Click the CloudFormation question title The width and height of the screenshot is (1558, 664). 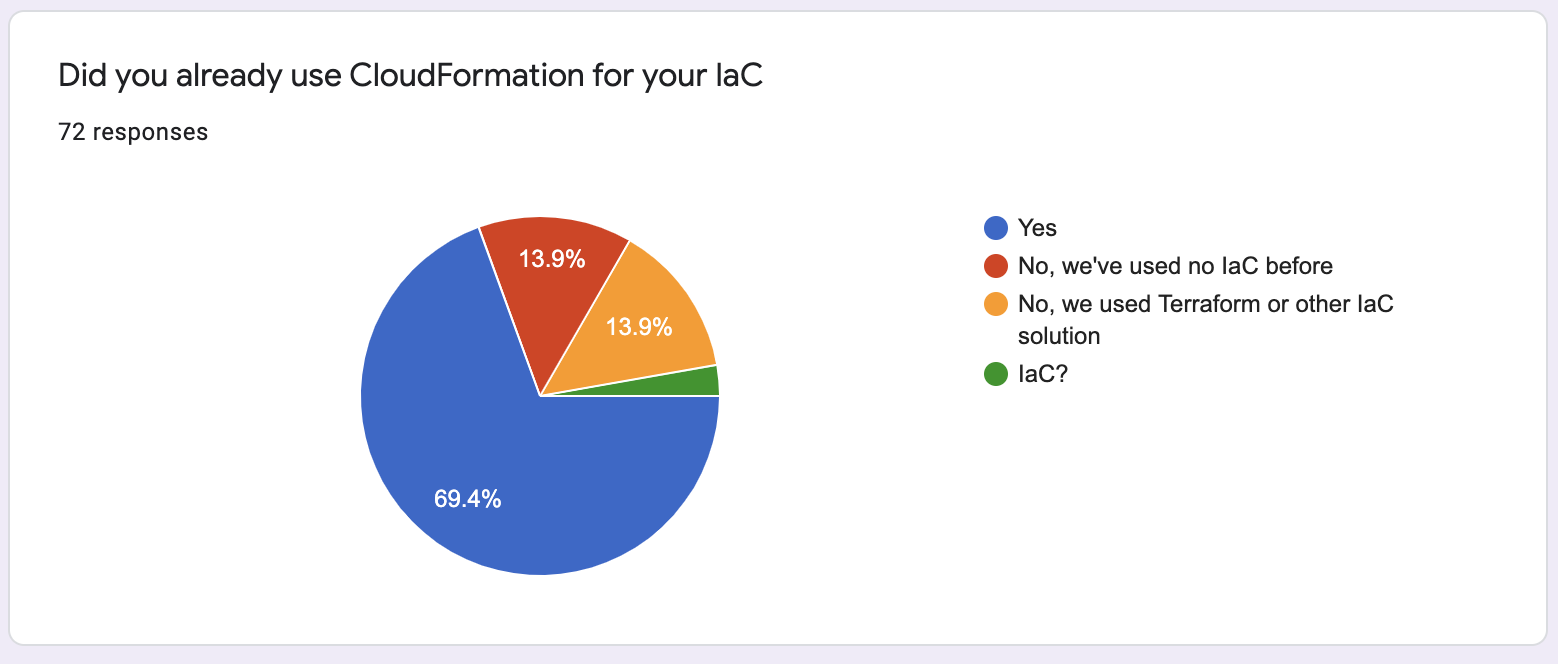(411, 77)
